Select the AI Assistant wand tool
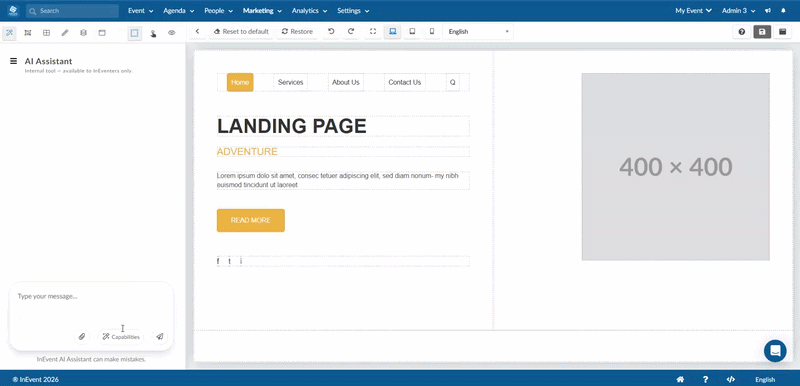The image size is (800, 386). (9, 33)
